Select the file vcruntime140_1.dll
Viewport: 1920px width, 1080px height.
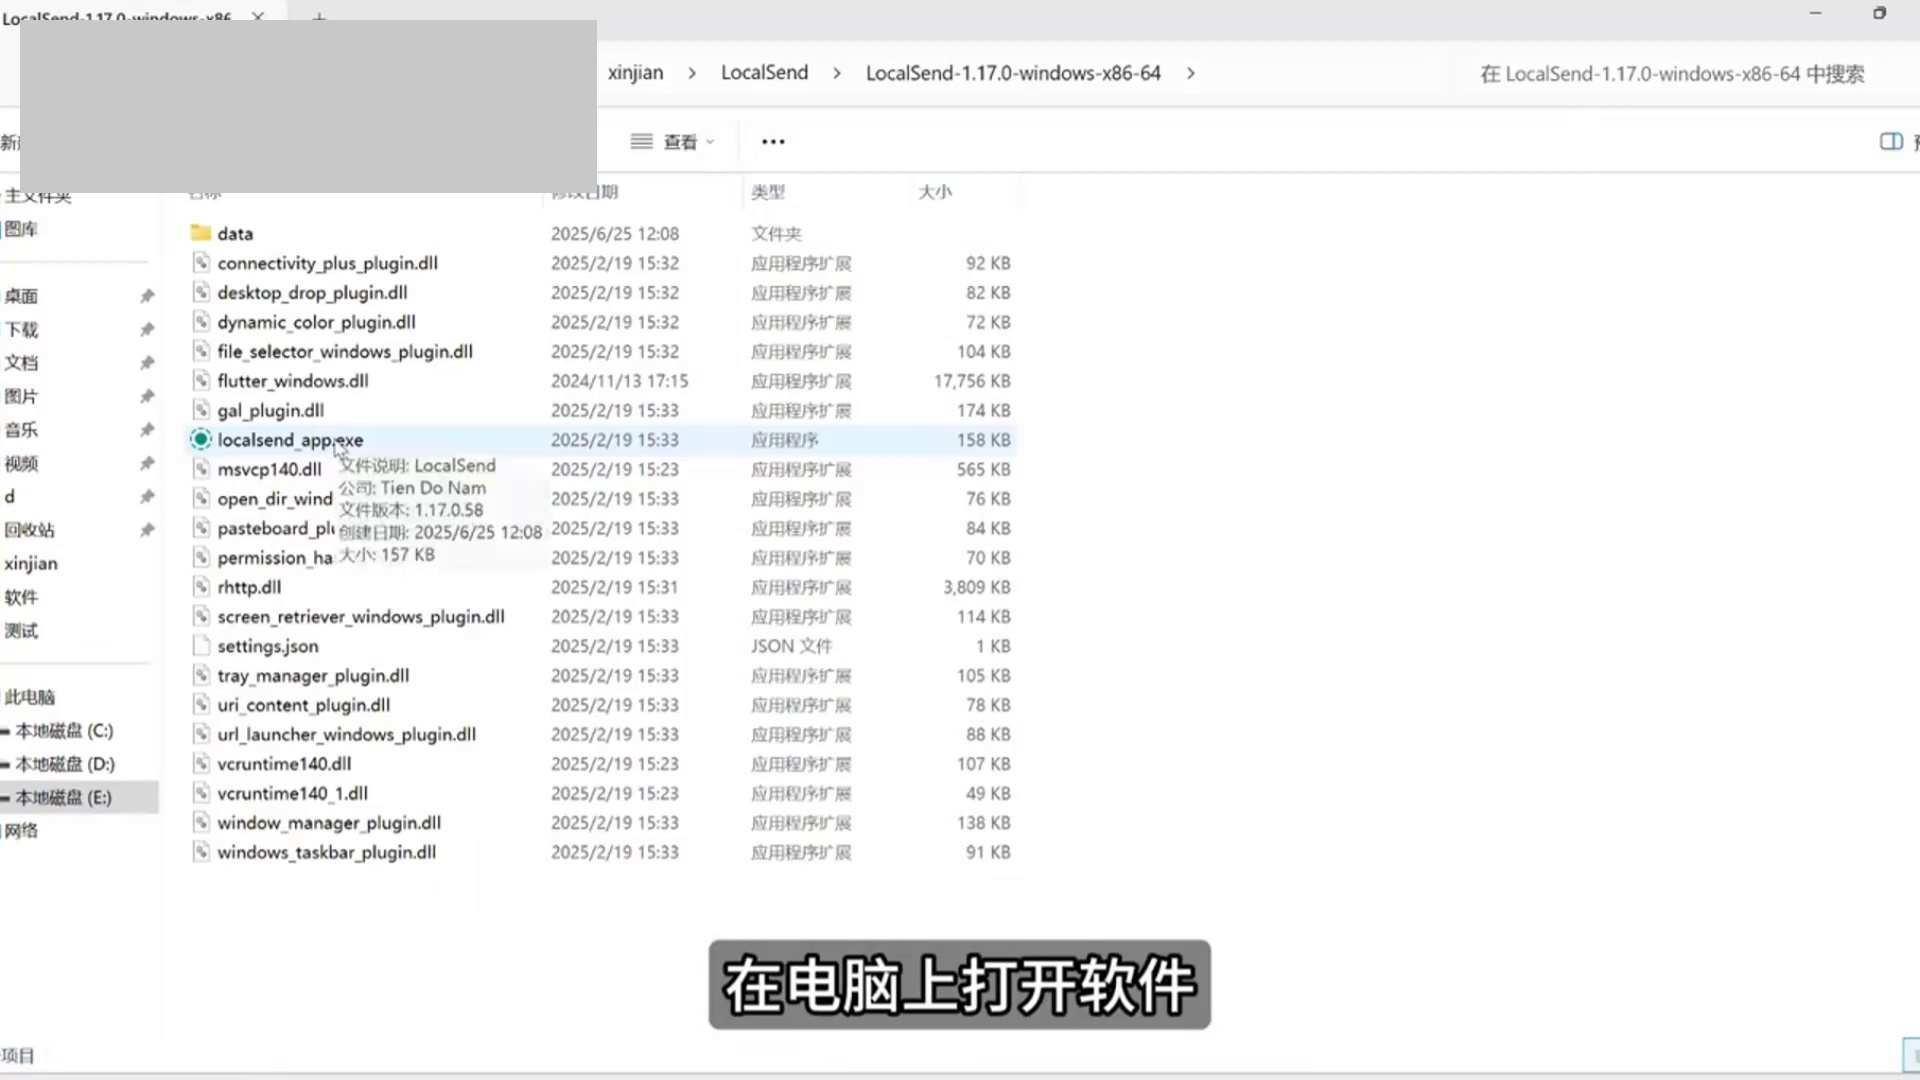tap(292, 794)
